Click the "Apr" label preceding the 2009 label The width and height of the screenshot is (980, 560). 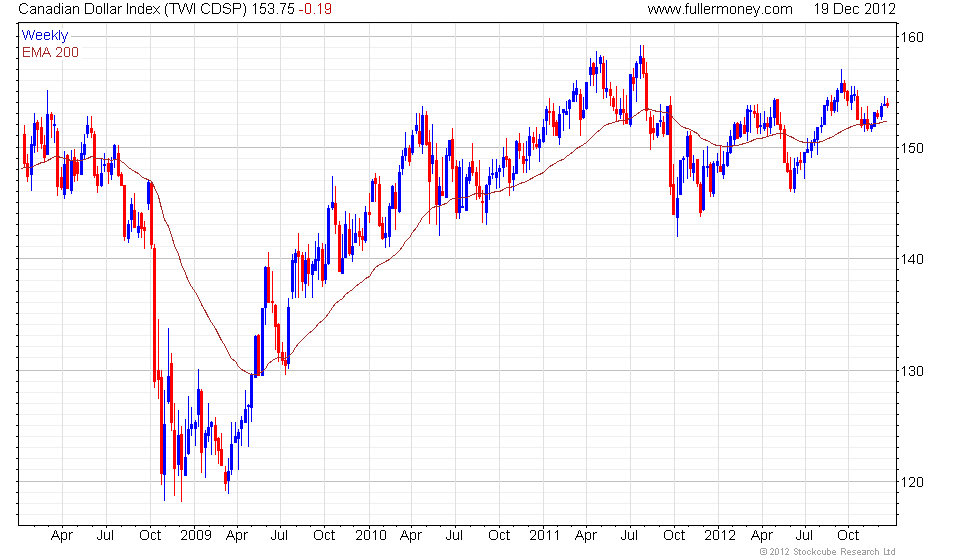[62, 536]
